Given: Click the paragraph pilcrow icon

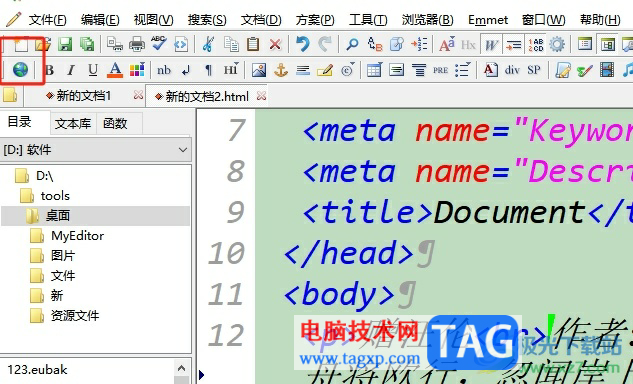Looking at the screenshot, I should click(x=208, y=71).
